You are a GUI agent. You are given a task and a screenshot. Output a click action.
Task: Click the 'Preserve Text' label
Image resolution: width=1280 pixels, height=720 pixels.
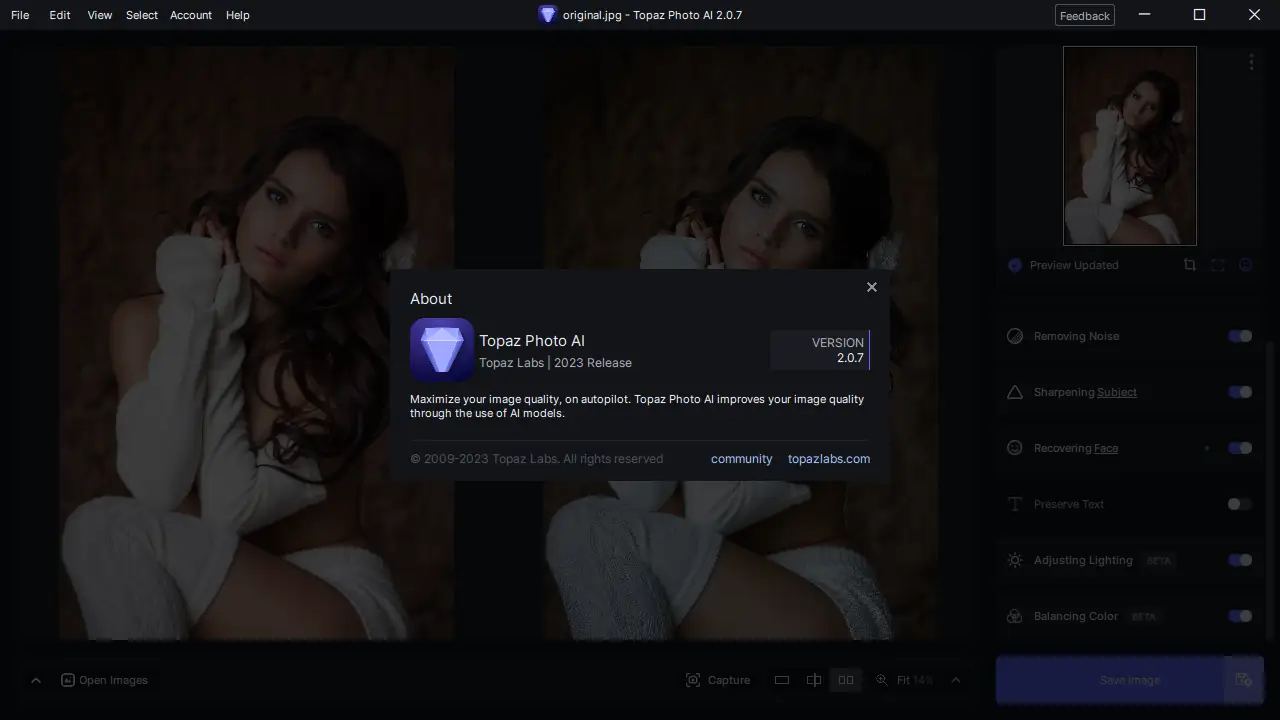coord(1069,504)
